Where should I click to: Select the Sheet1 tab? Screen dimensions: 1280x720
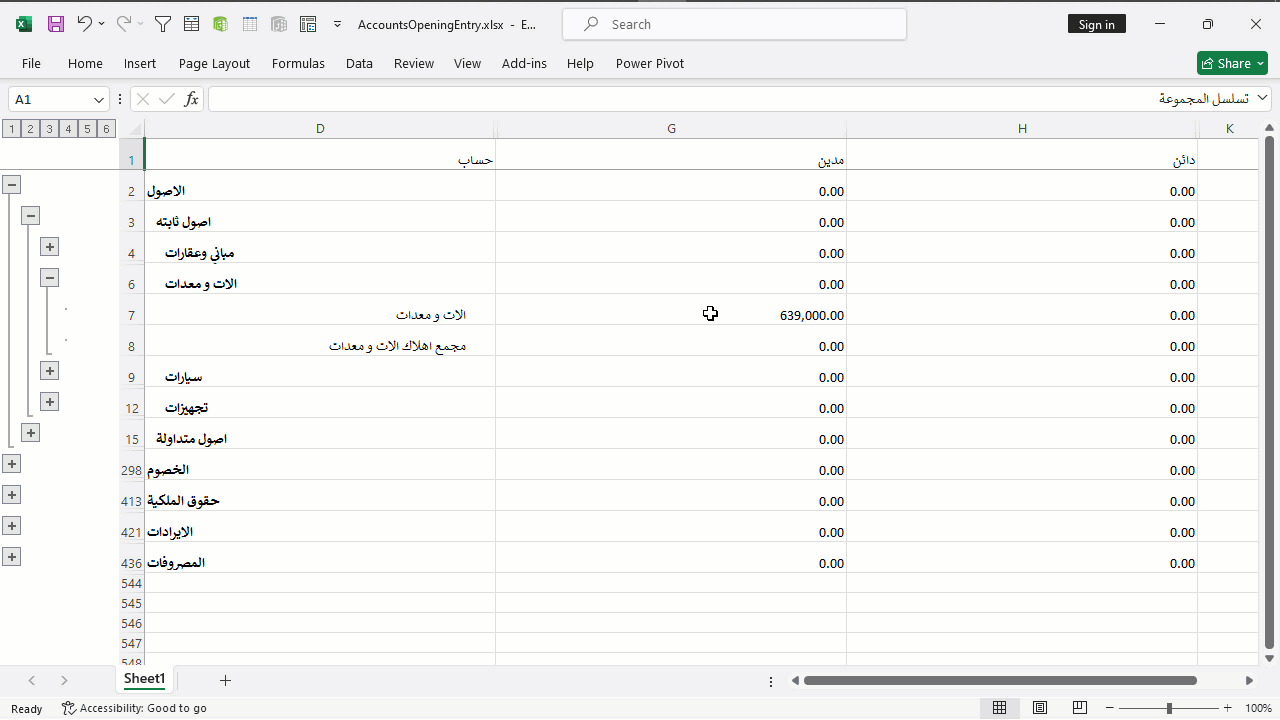(x=144, y=679)
